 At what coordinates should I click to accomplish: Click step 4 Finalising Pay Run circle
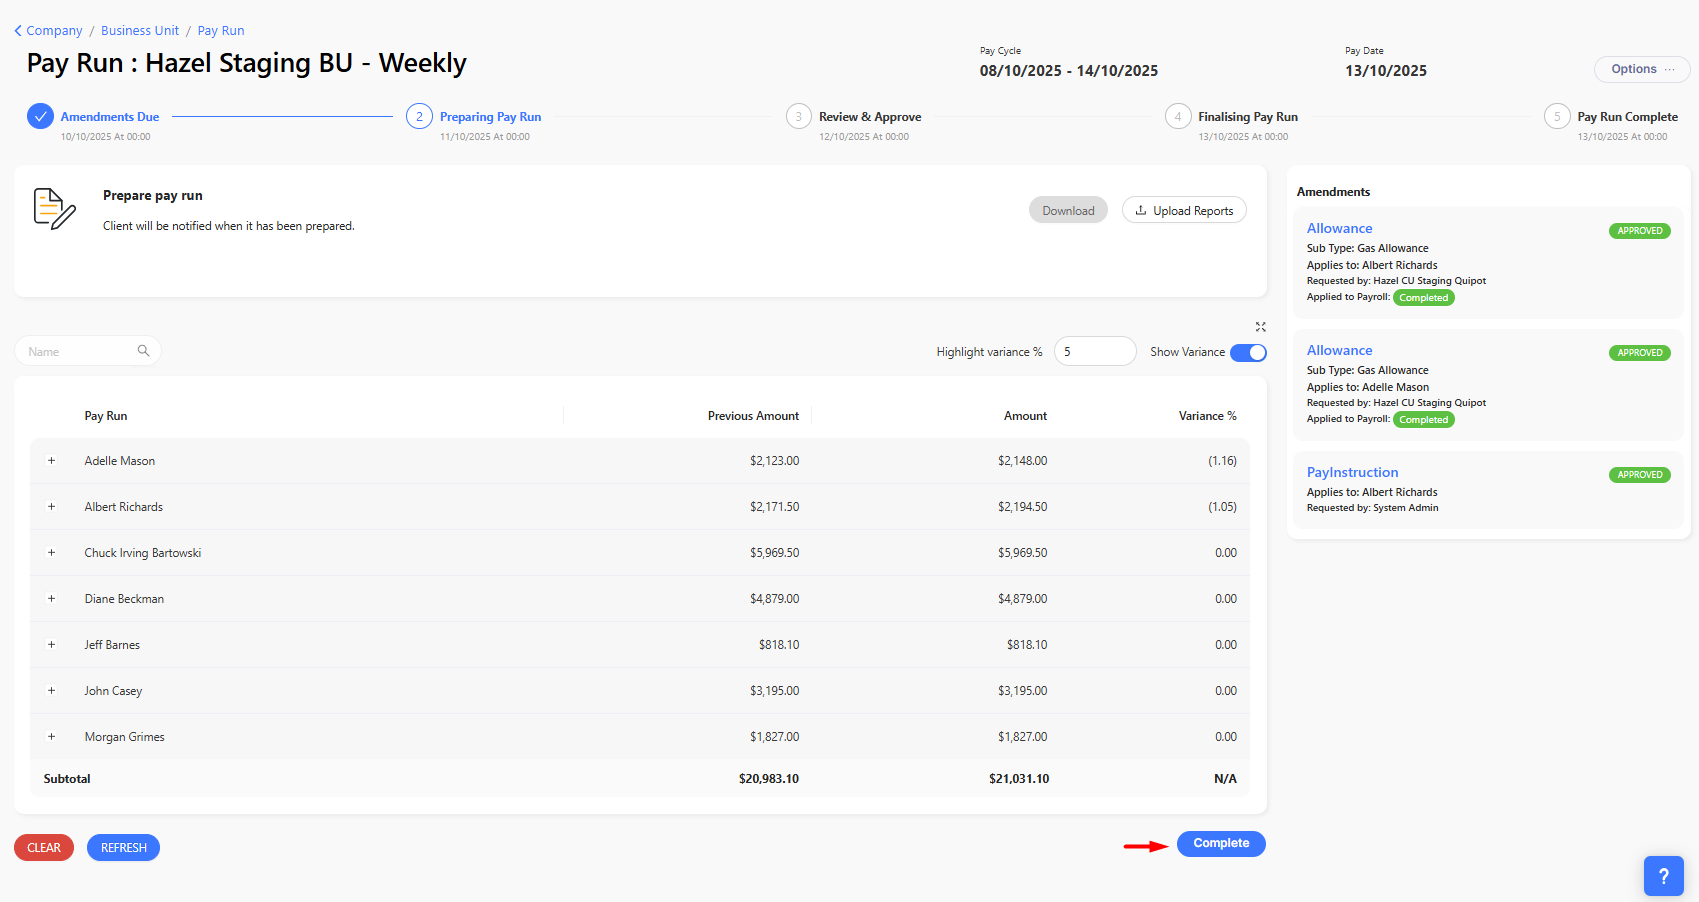(x=1178, y=117)
